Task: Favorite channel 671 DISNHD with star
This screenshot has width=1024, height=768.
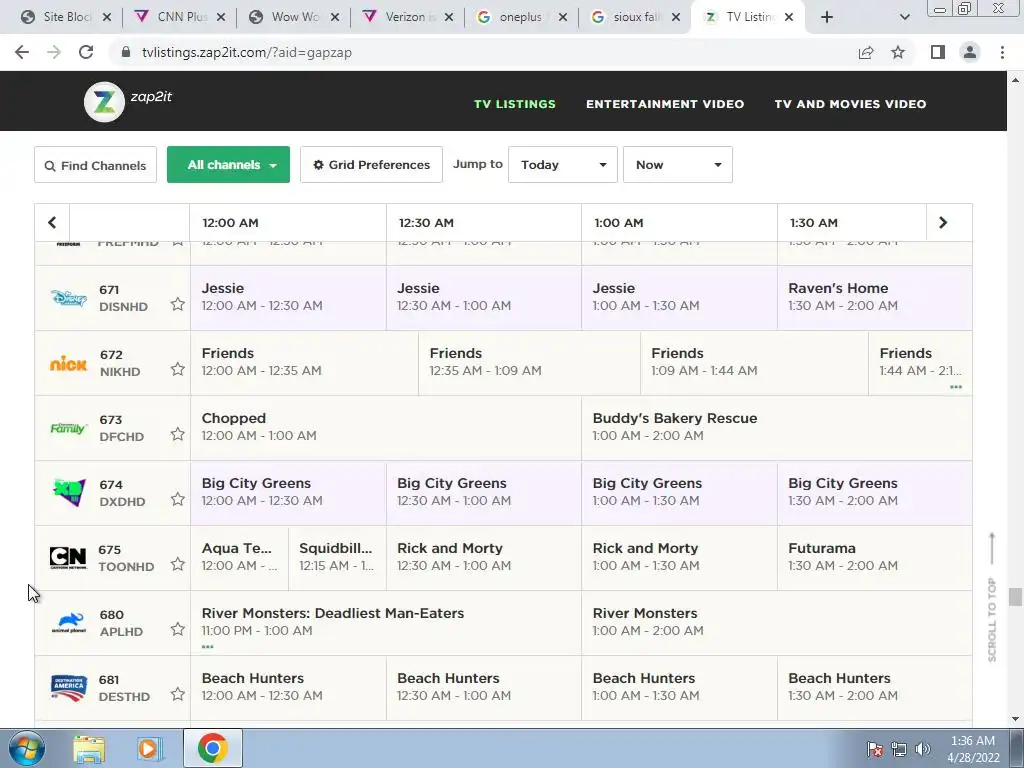Action: click(178, 304)
